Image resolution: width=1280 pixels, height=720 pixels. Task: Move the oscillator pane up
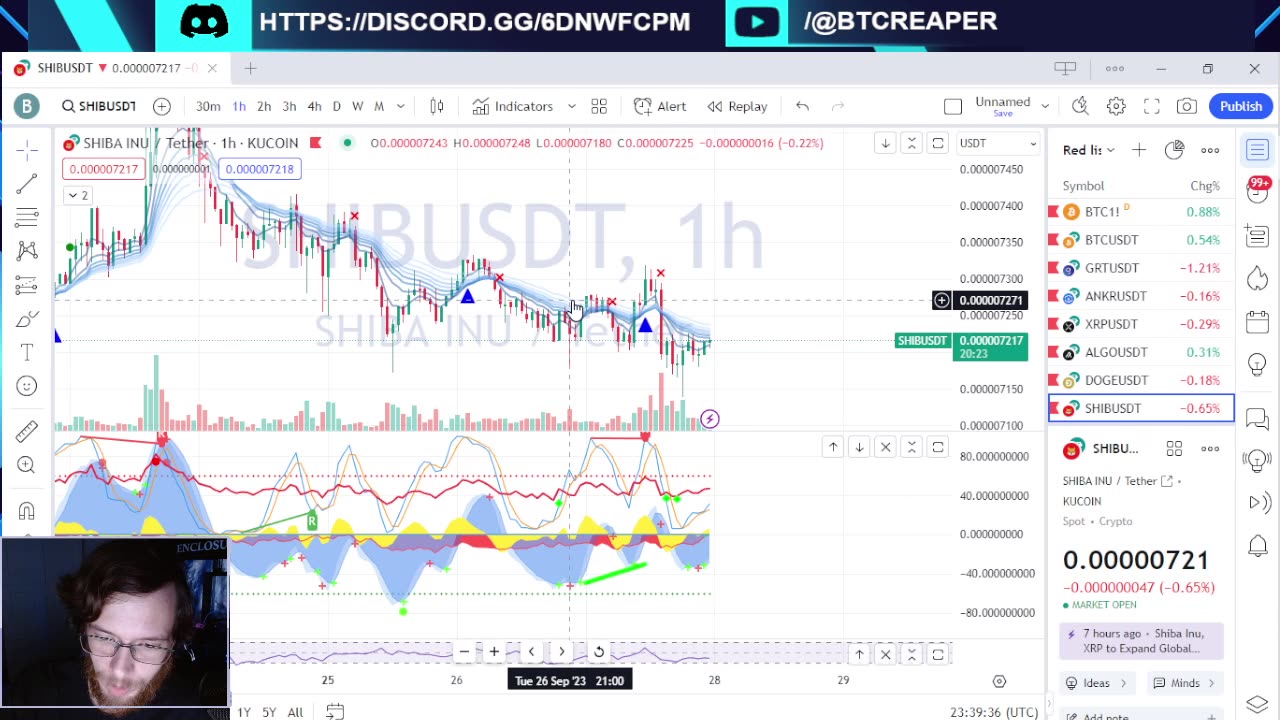[x=833, y=447]
